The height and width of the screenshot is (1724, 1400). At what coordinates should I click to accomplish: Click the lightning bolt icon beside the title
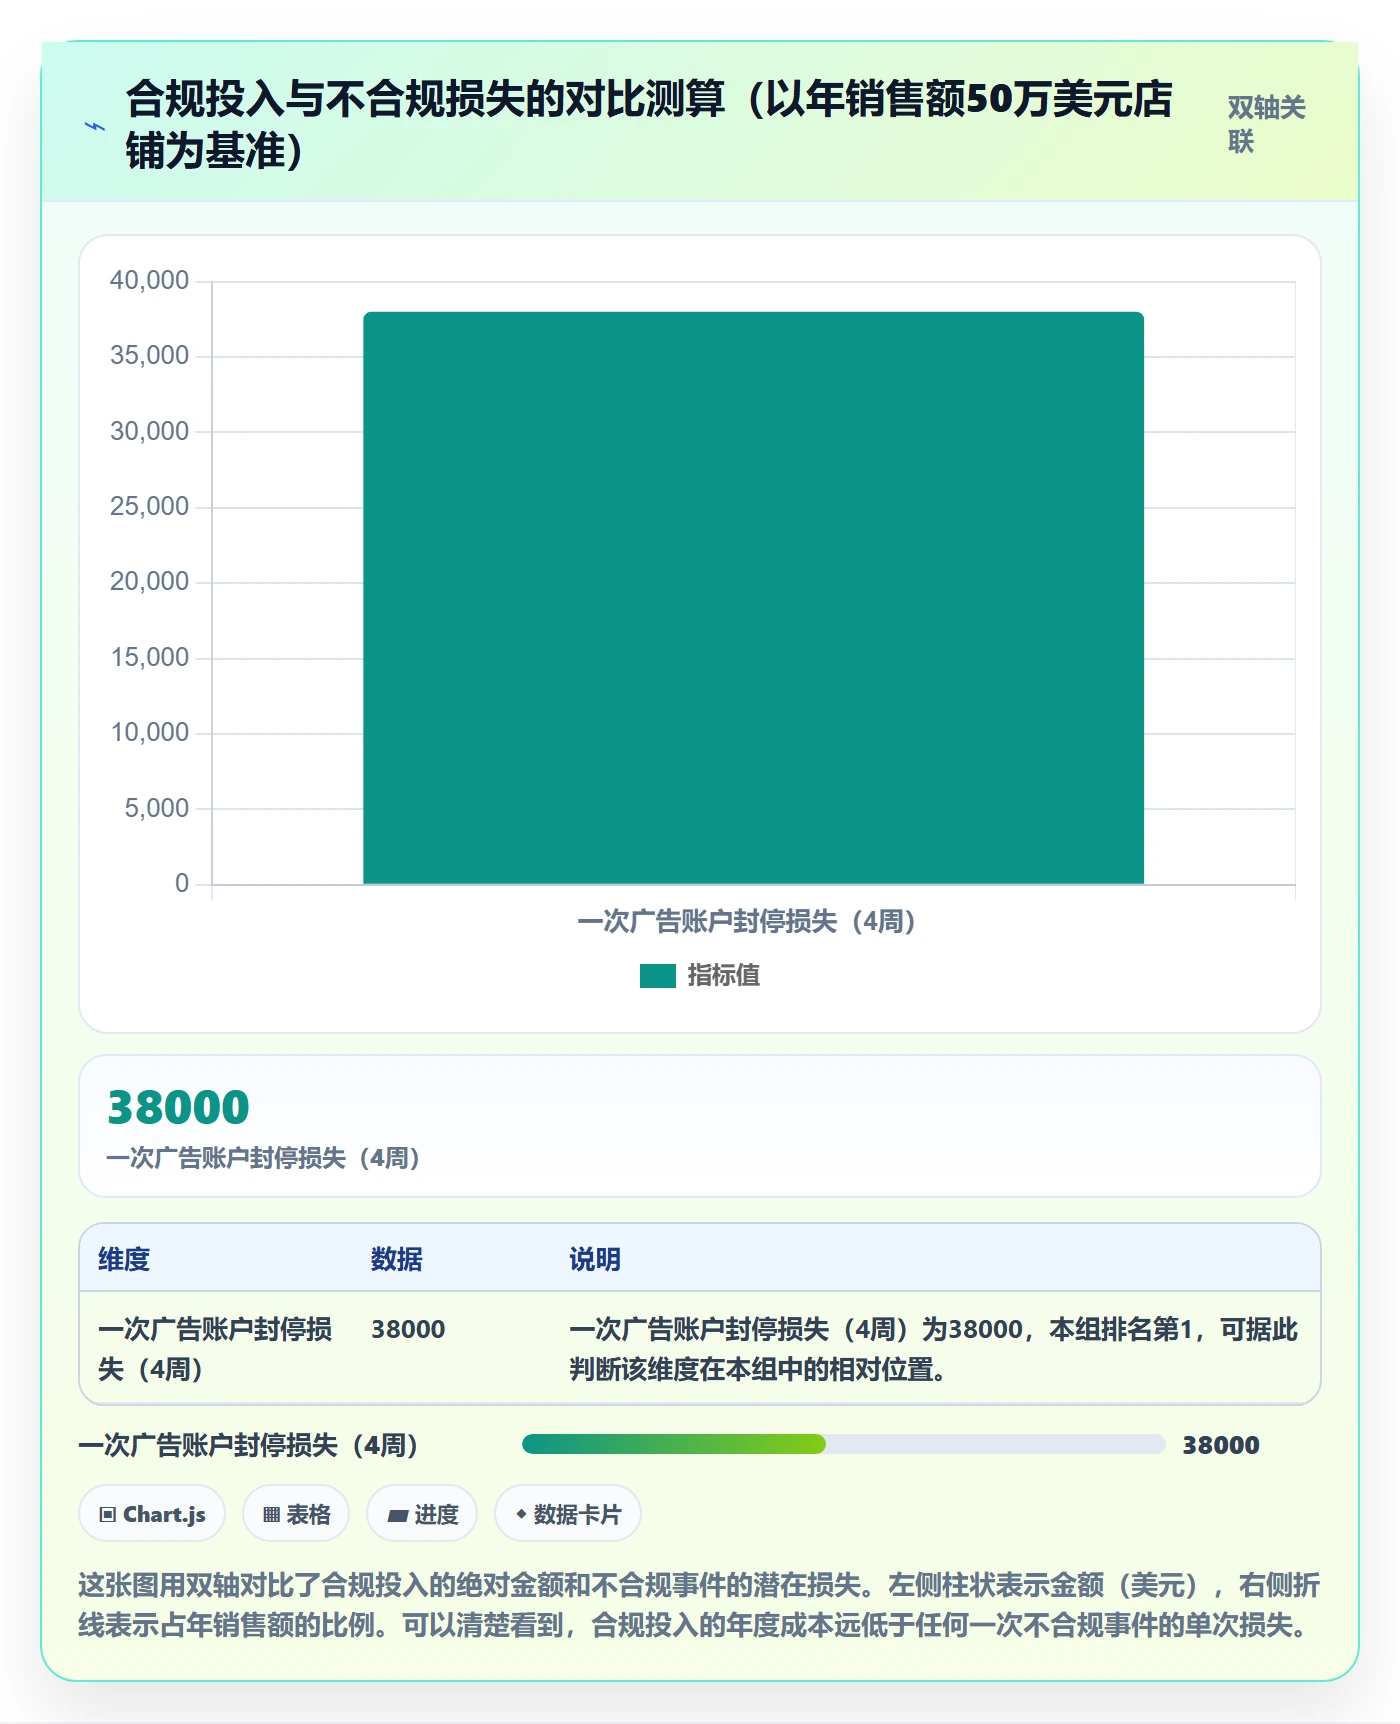coord(95,127)
